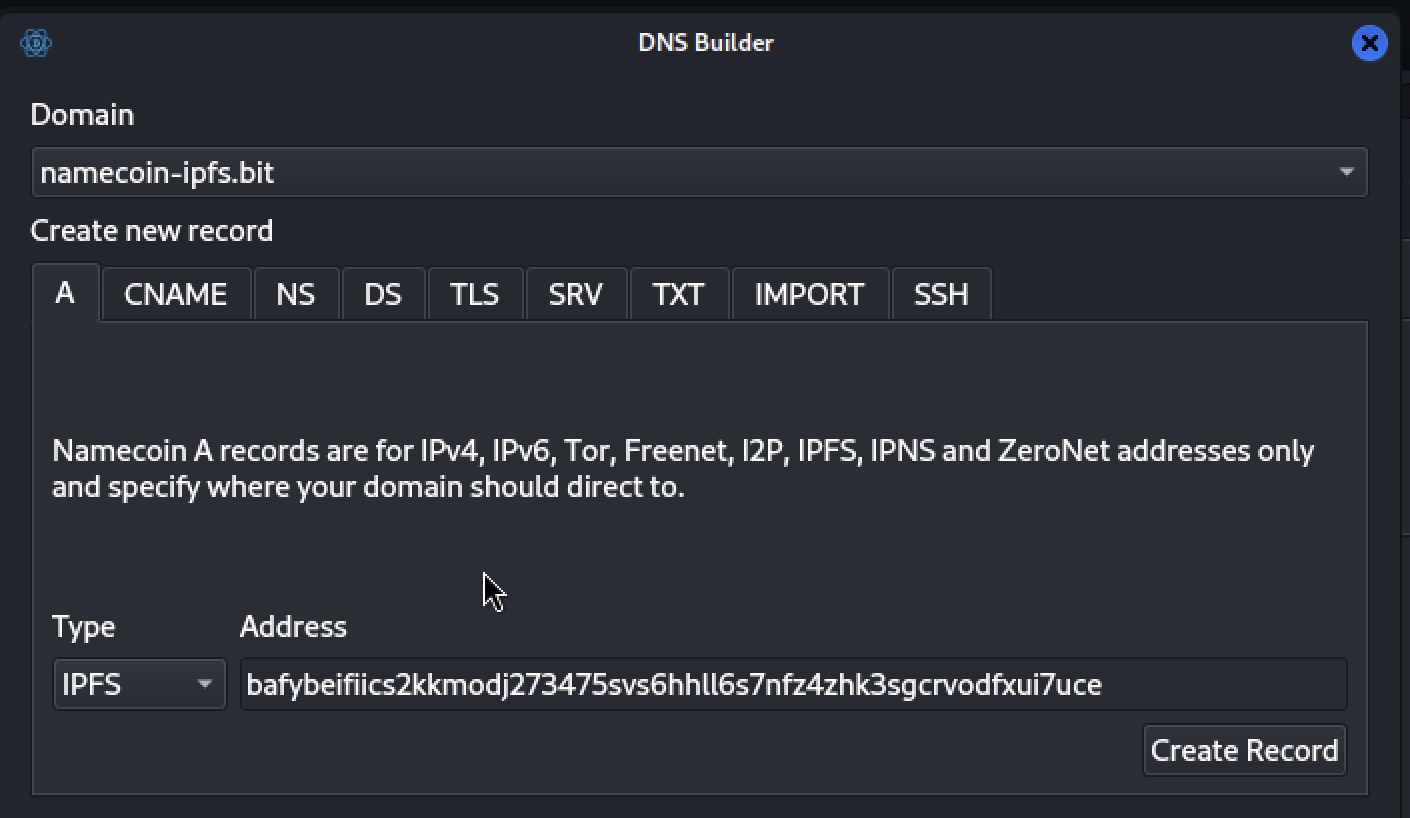Open the TXT record tab
The height and width of the screenshot is (818, 1410).
click(678, 294)
